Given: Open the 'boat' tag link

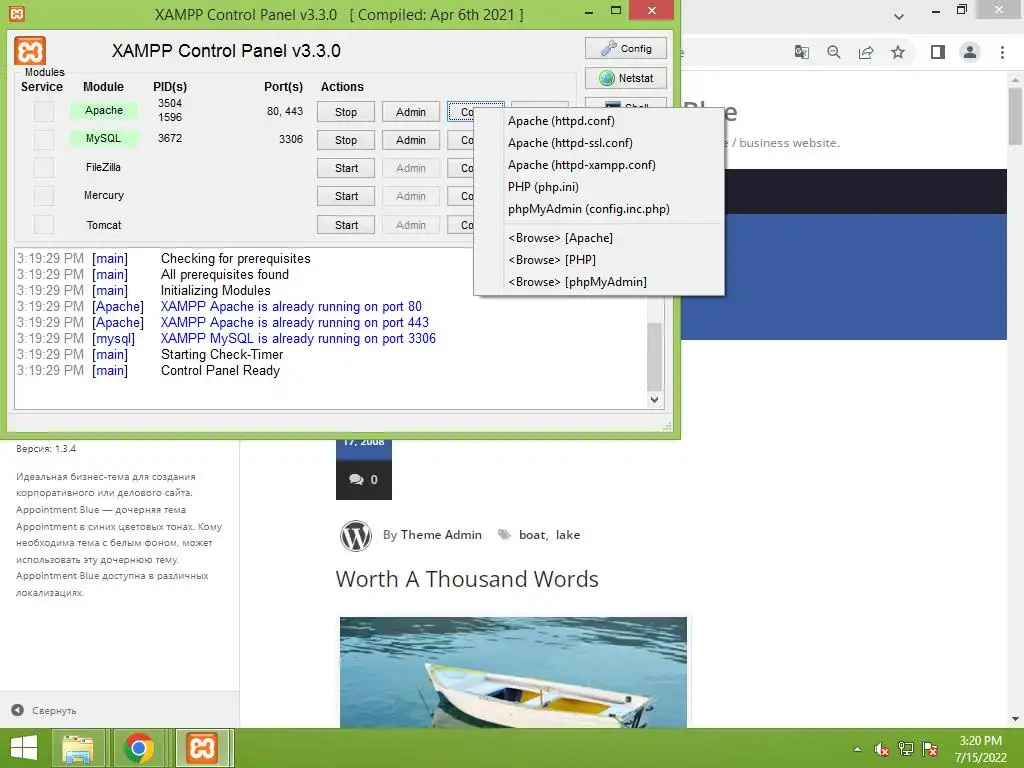Looking at the screenshot, I should tap(532, 535).
